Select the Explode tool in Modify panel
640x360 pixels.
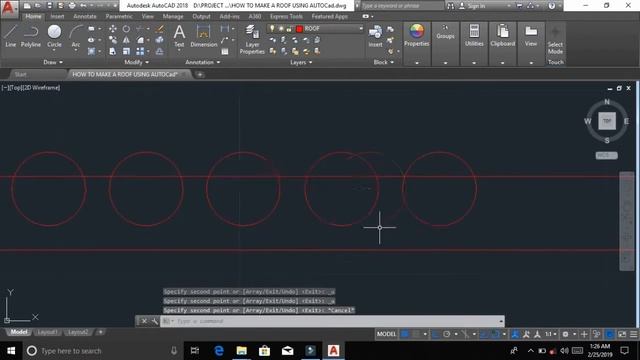tap(160, 40)
